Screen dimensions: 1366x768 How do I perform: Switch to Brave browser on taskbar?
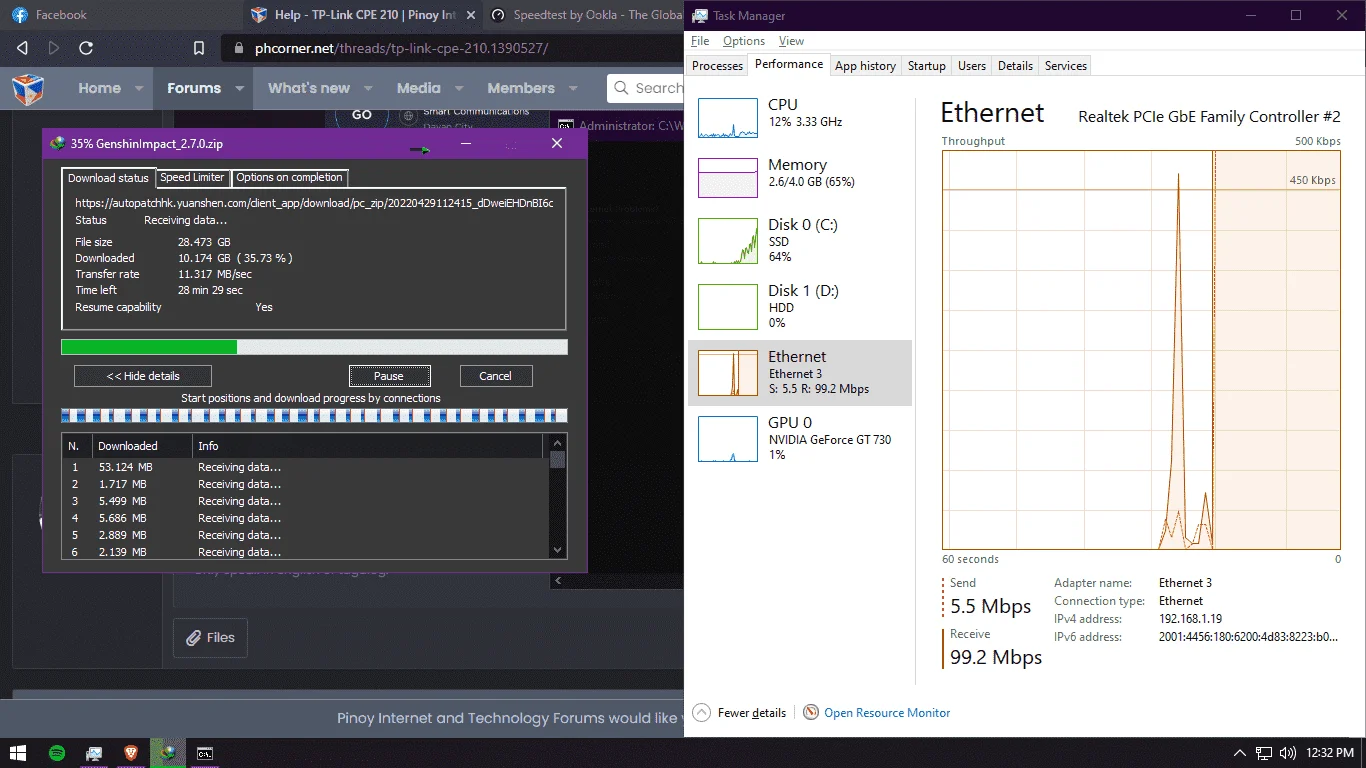point(131,753)
